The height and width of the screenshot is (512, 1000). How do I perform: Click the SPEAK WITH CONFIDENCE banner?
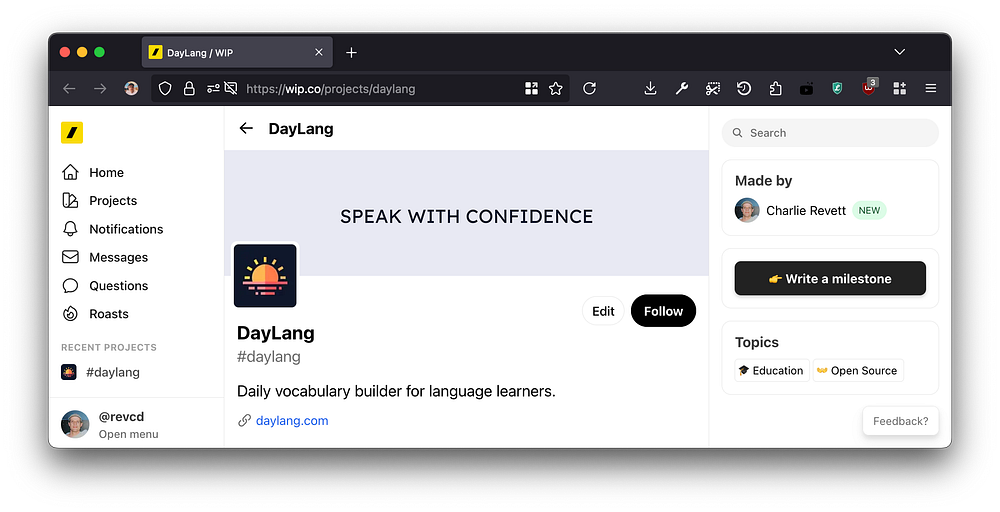tap(466, 213)
